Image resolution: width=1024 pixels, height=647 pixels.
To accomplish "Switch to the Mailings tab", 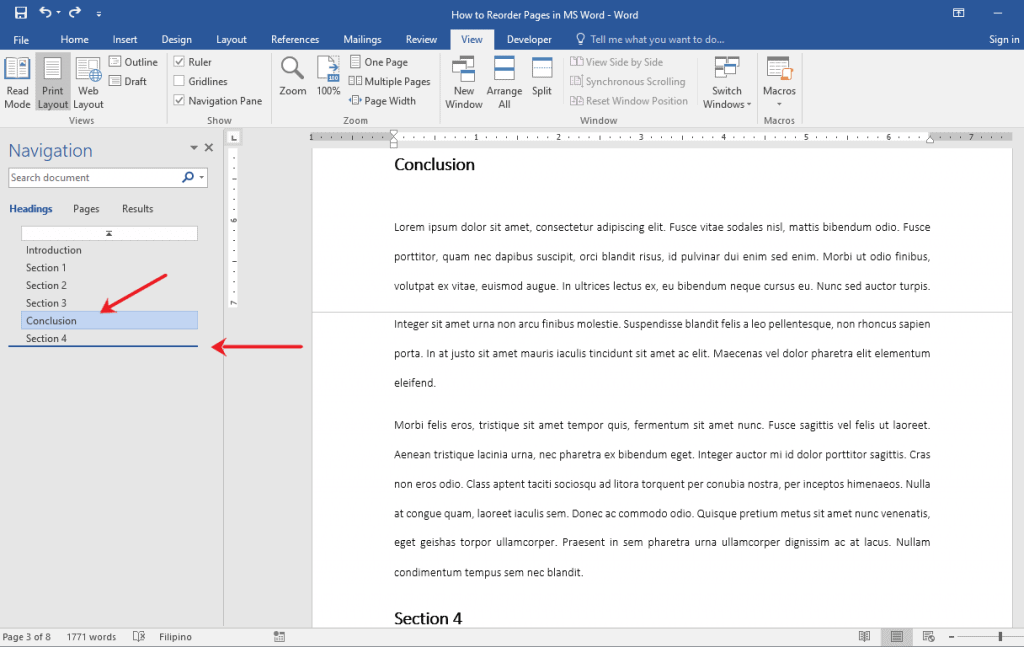I will point(362,39).
